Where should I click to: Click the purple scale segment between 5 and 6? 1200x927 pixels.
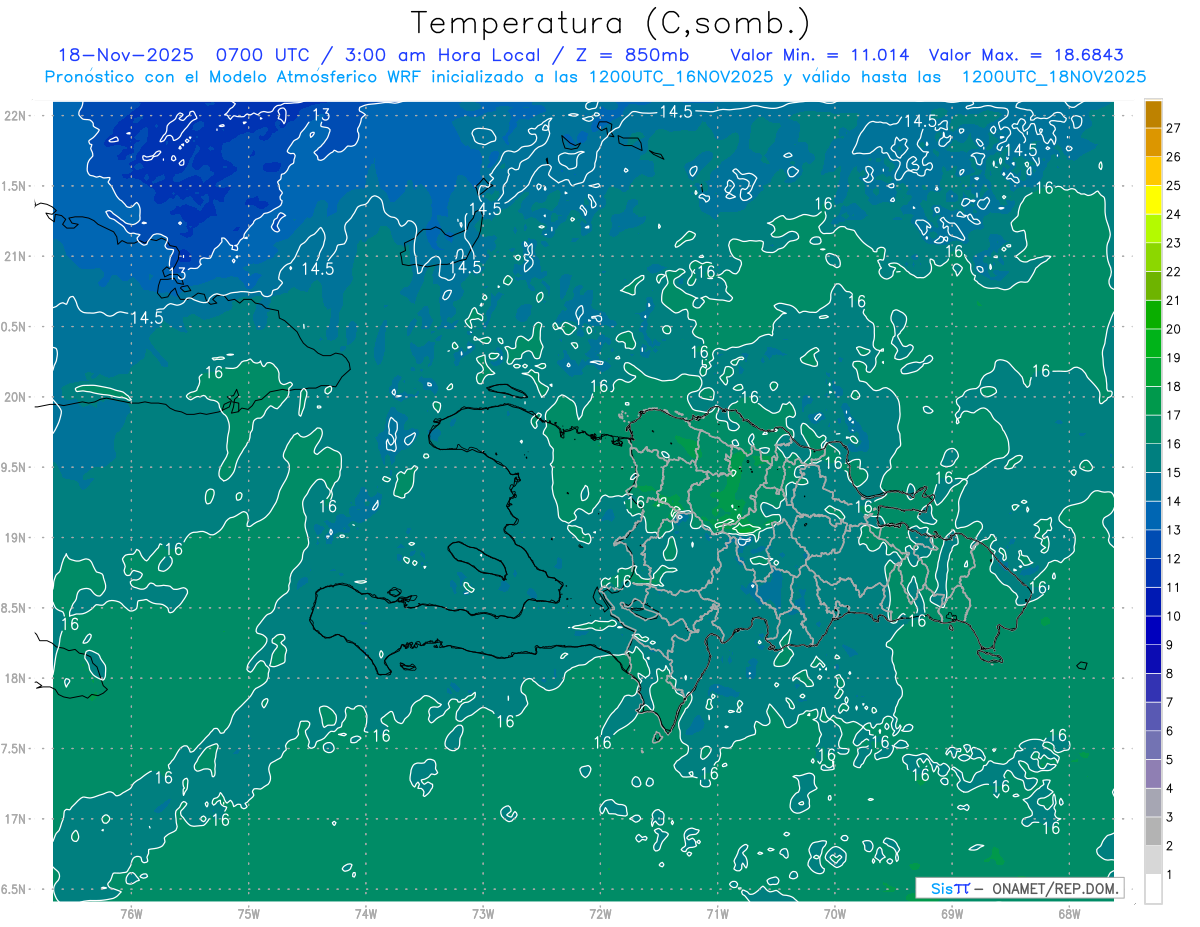[x=1153, y=746]
